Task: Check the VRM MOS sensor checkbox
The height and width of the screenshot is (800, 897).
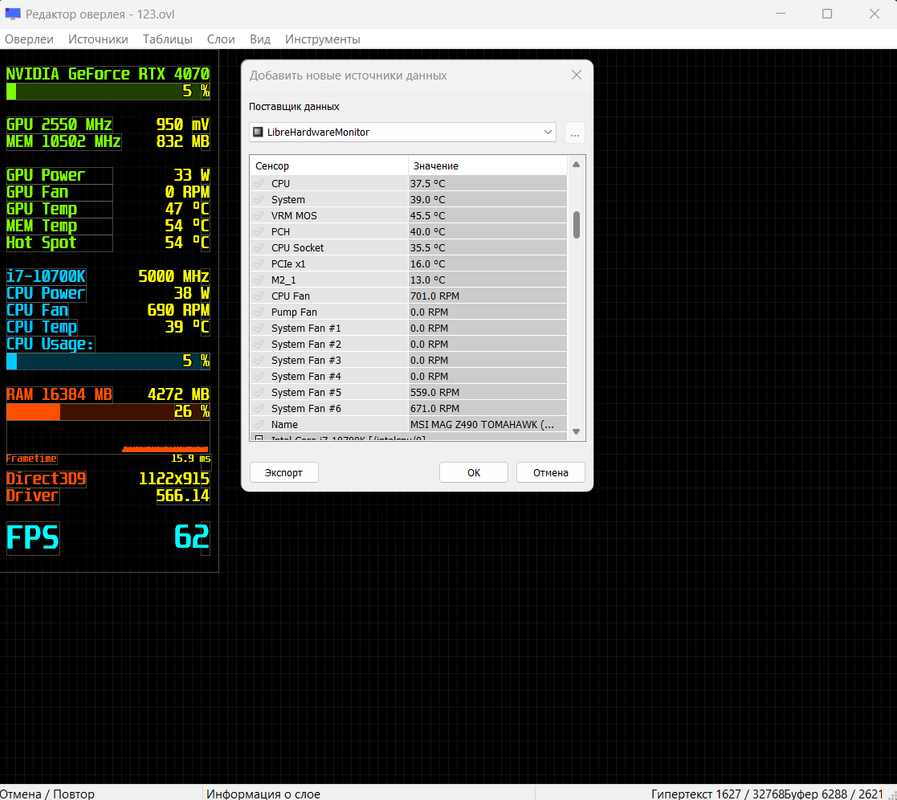Action: [259, 216]
